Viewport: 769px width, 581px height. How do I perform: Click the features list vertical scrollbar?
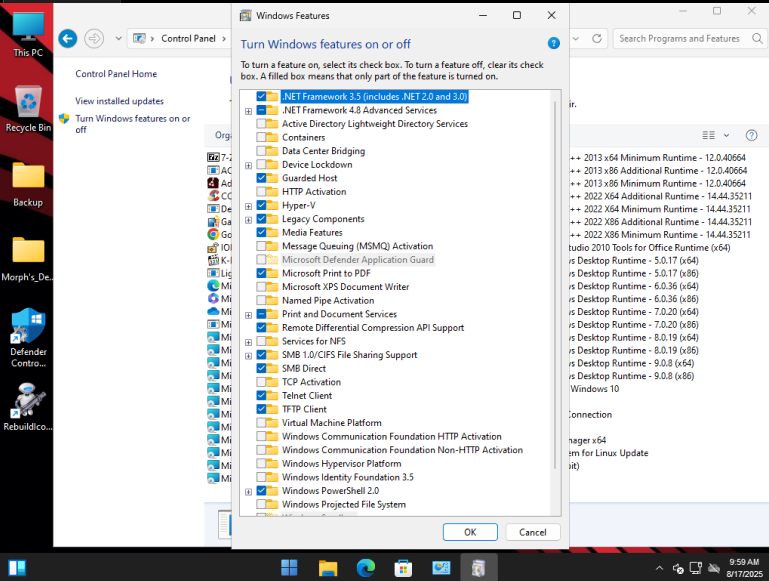click(x=555, y=284)
